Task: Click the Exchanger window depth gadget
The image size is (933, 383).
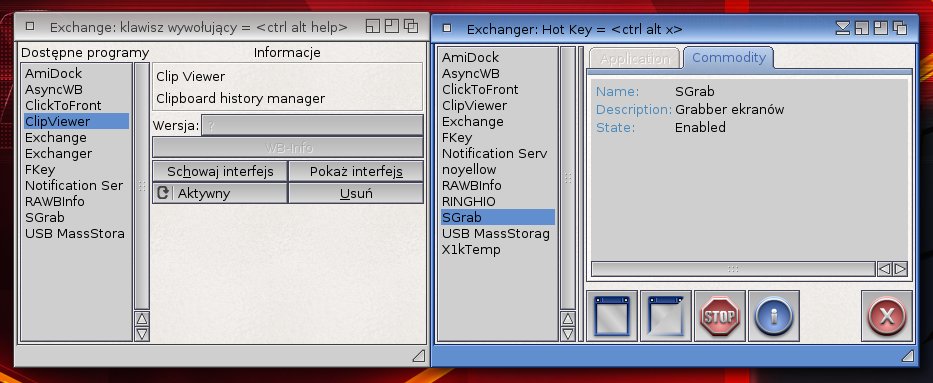Action: pos(900,28)
